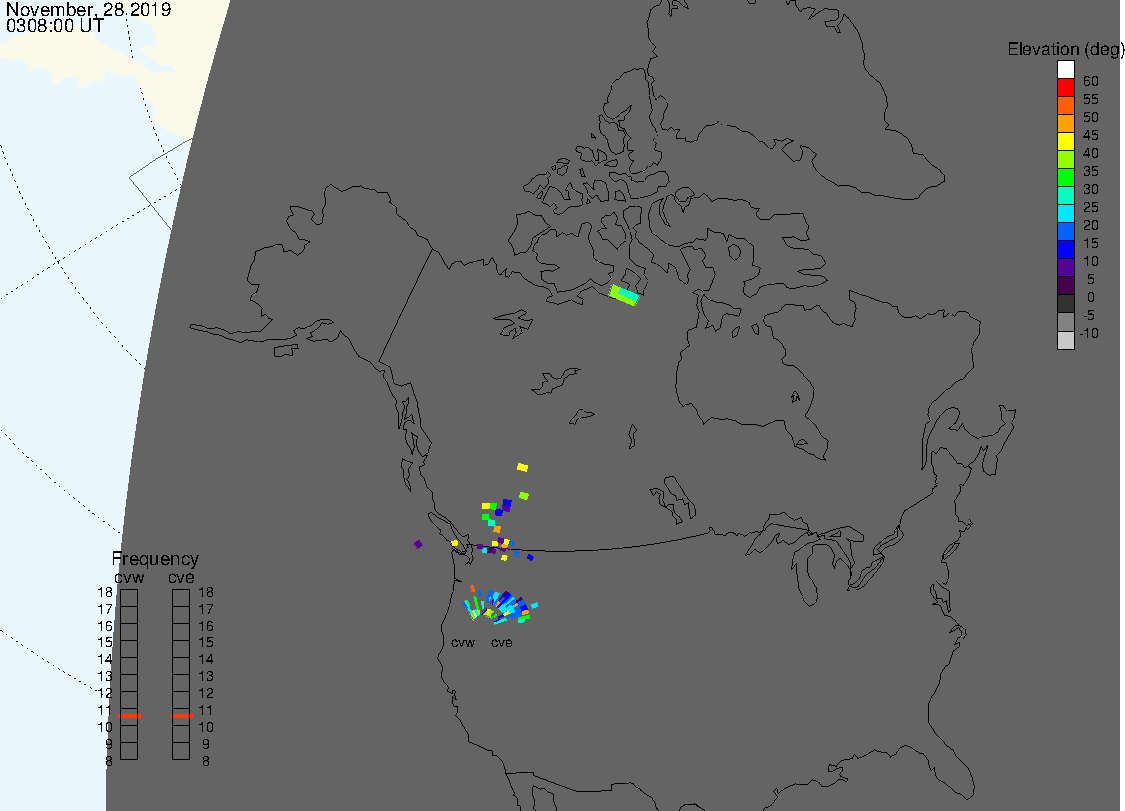Click the white swatch above 60 degrees

coord(1065,70)
